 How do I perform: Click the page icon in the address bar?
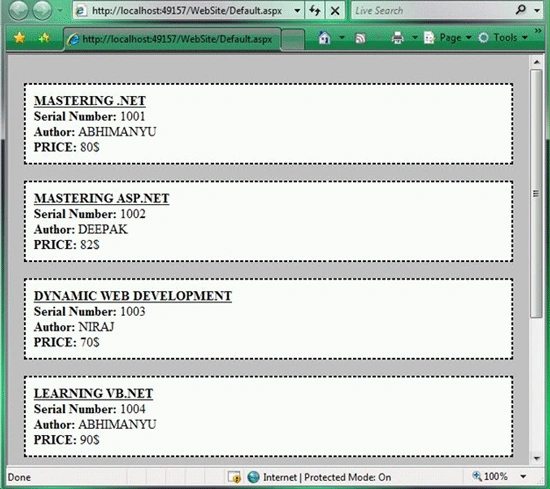pyautogui.click(x=81, y=11)
